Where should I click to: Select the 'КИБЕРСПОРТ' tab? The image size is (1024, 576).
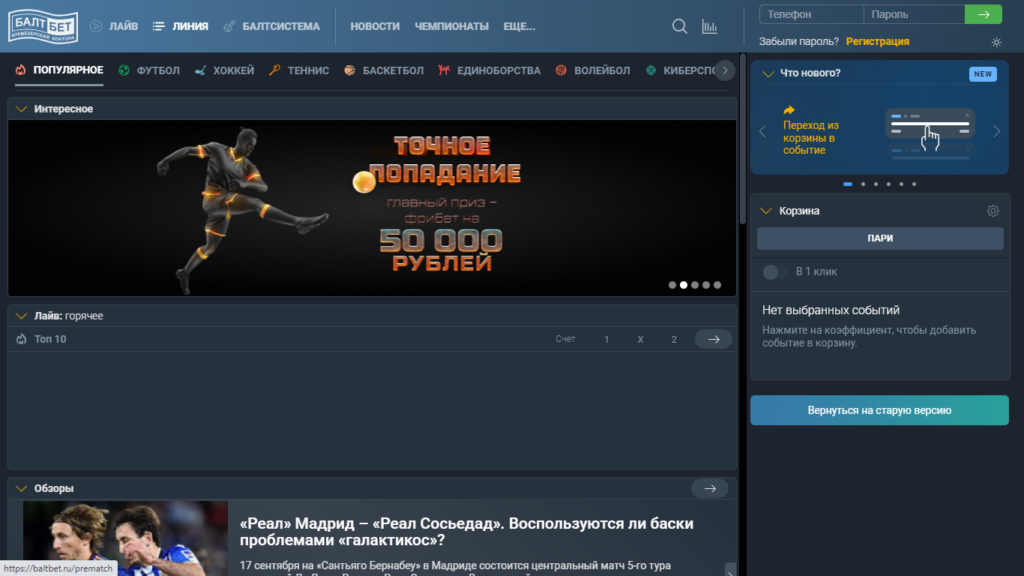(689, 70)
